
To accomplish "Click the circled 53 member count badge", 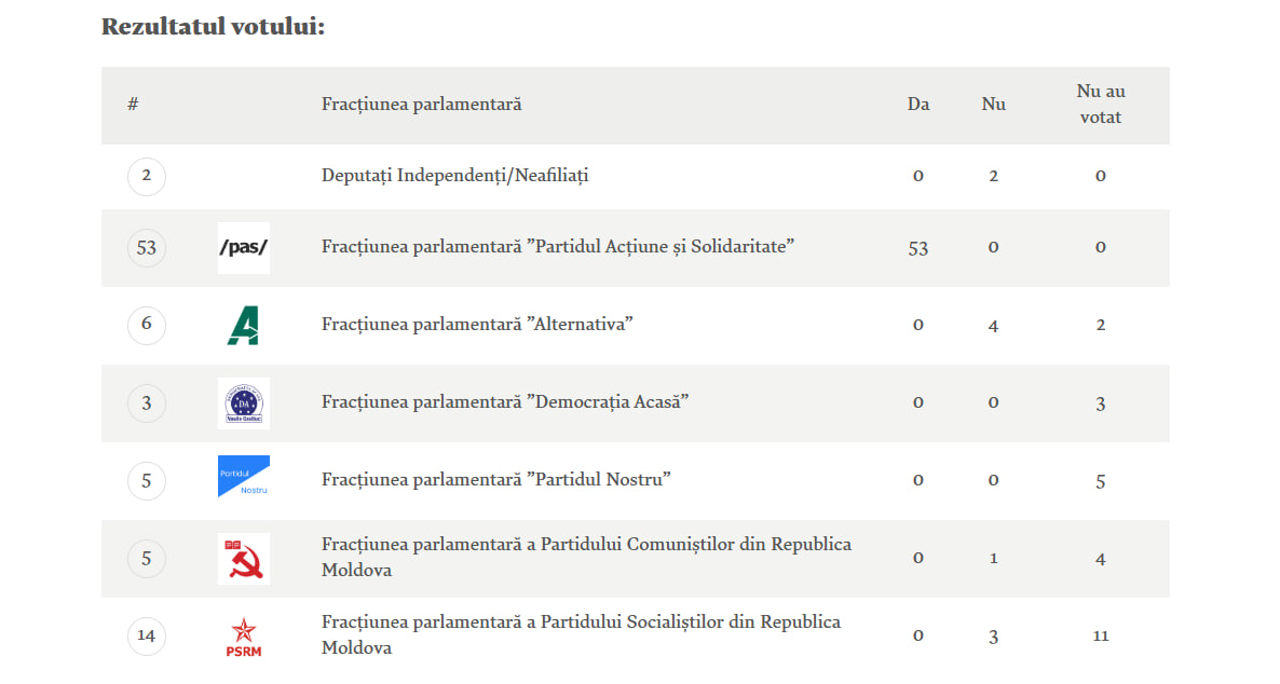I will 147,248.
